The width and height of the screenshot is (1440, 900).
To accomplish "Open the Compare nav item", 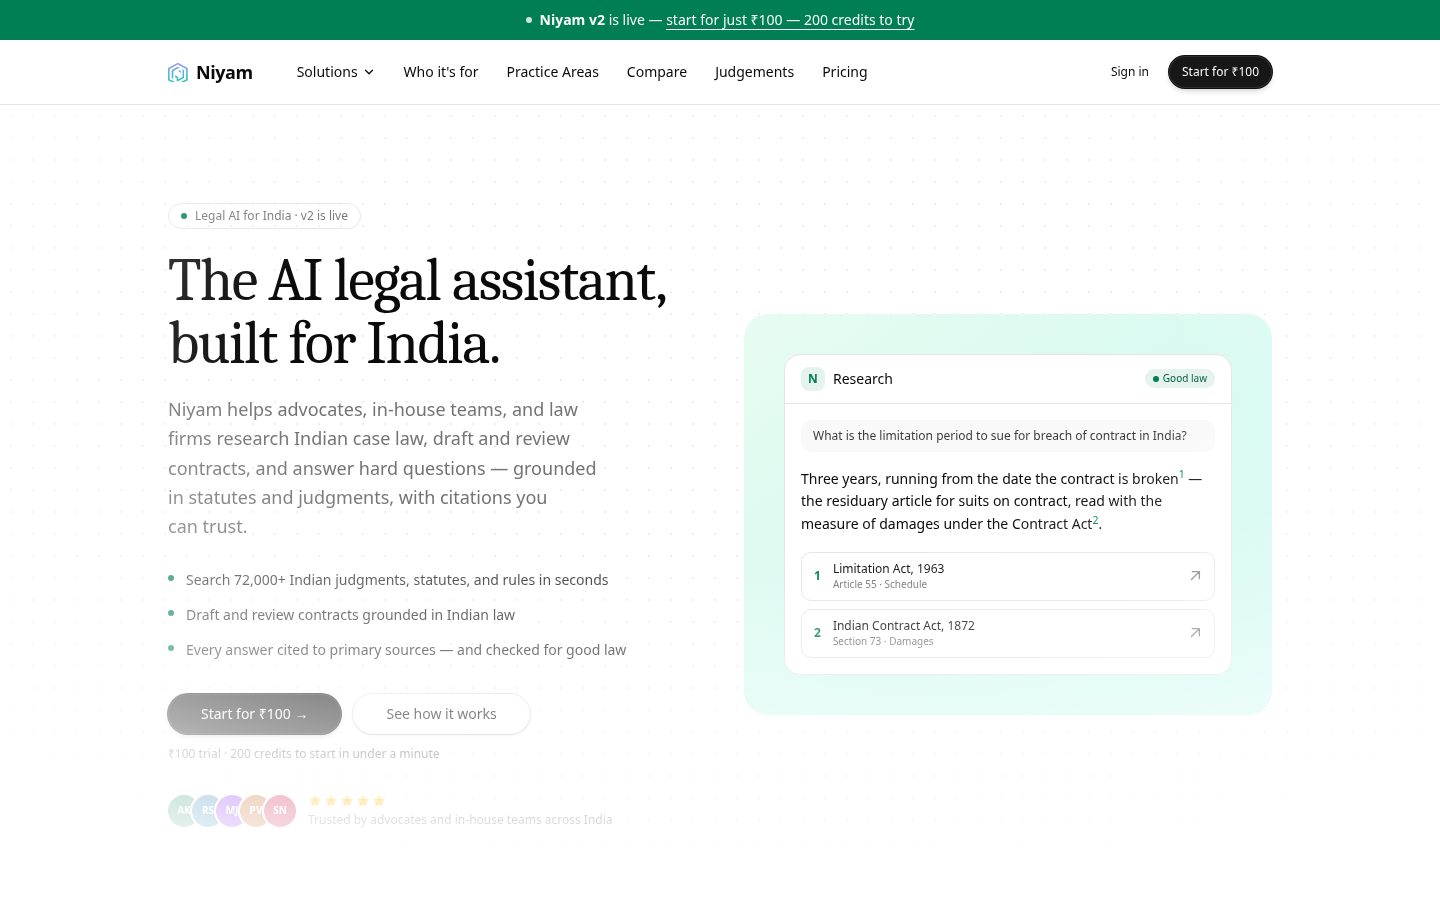I will tap(657, 72).
